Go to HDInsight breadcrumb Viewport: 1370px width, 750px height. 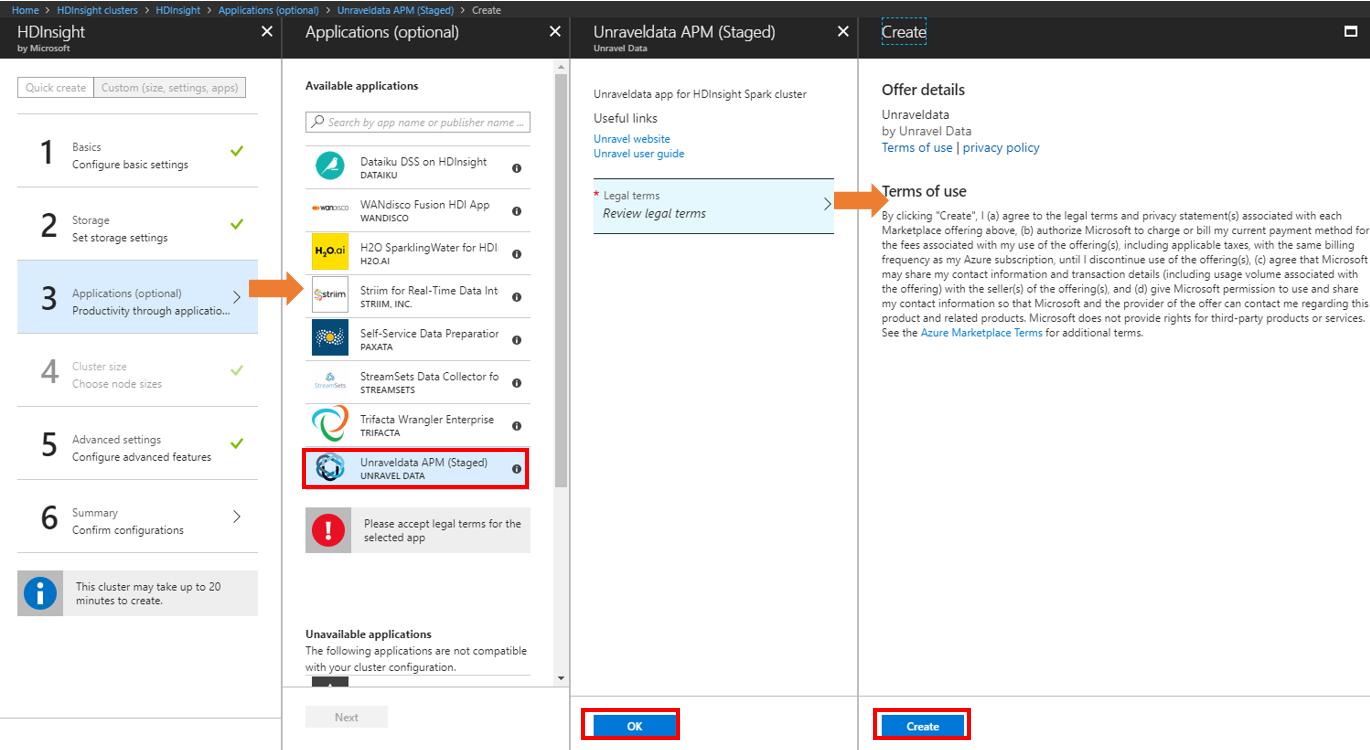tap(178, 10)
